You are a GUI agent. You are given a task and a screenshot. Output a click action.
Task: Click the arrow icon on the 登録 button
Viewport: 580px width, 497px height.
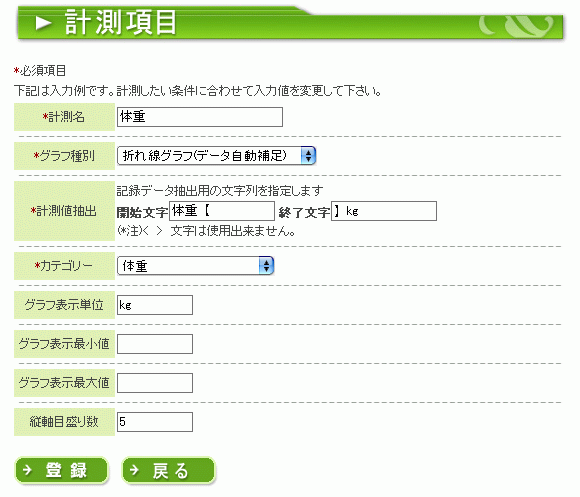tap(27, 470)
